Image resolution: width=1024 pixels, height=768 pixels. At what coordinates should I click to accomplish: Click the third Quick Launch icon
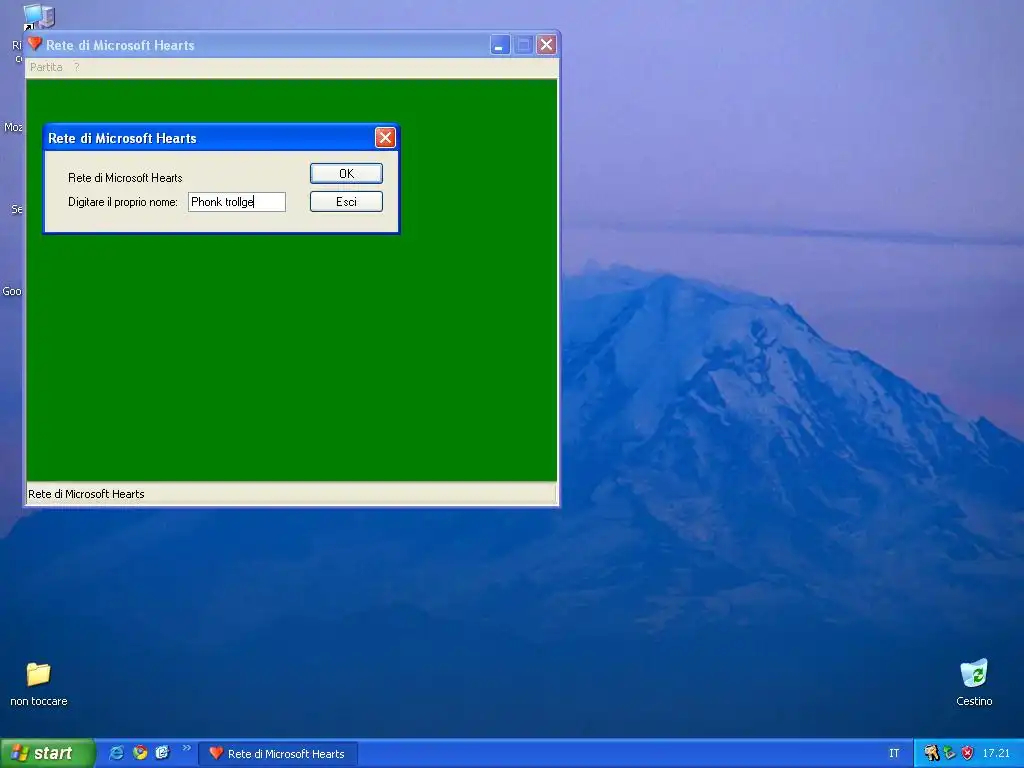(163, 753)
